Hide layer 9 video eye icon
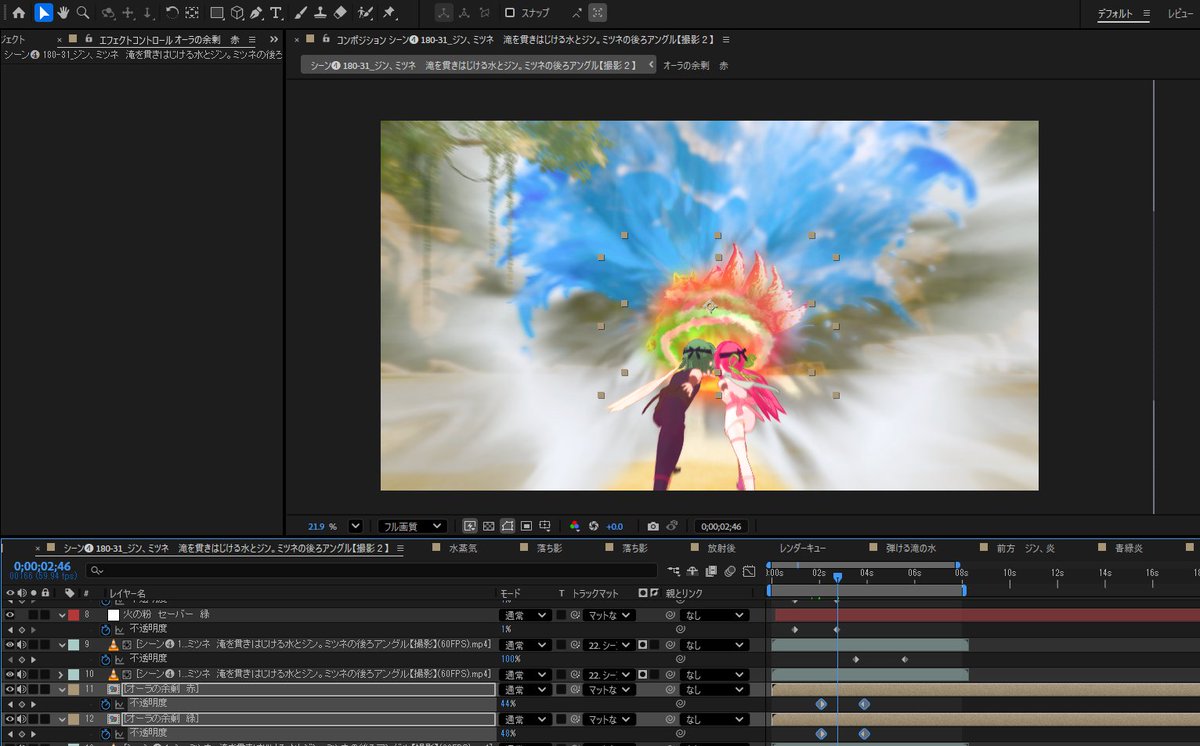 click(x=10, y=645)
